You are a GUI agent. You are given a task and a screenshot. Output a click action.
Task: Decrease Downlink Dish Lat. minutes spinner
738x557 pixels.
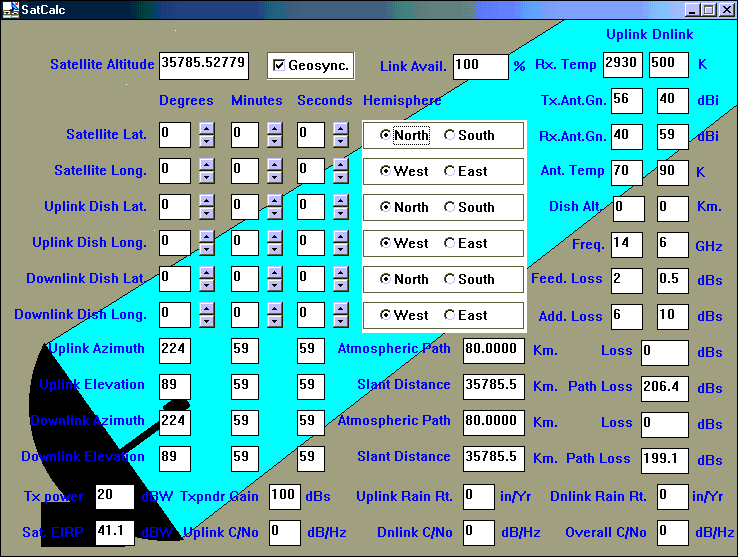[x=274, y=285]
